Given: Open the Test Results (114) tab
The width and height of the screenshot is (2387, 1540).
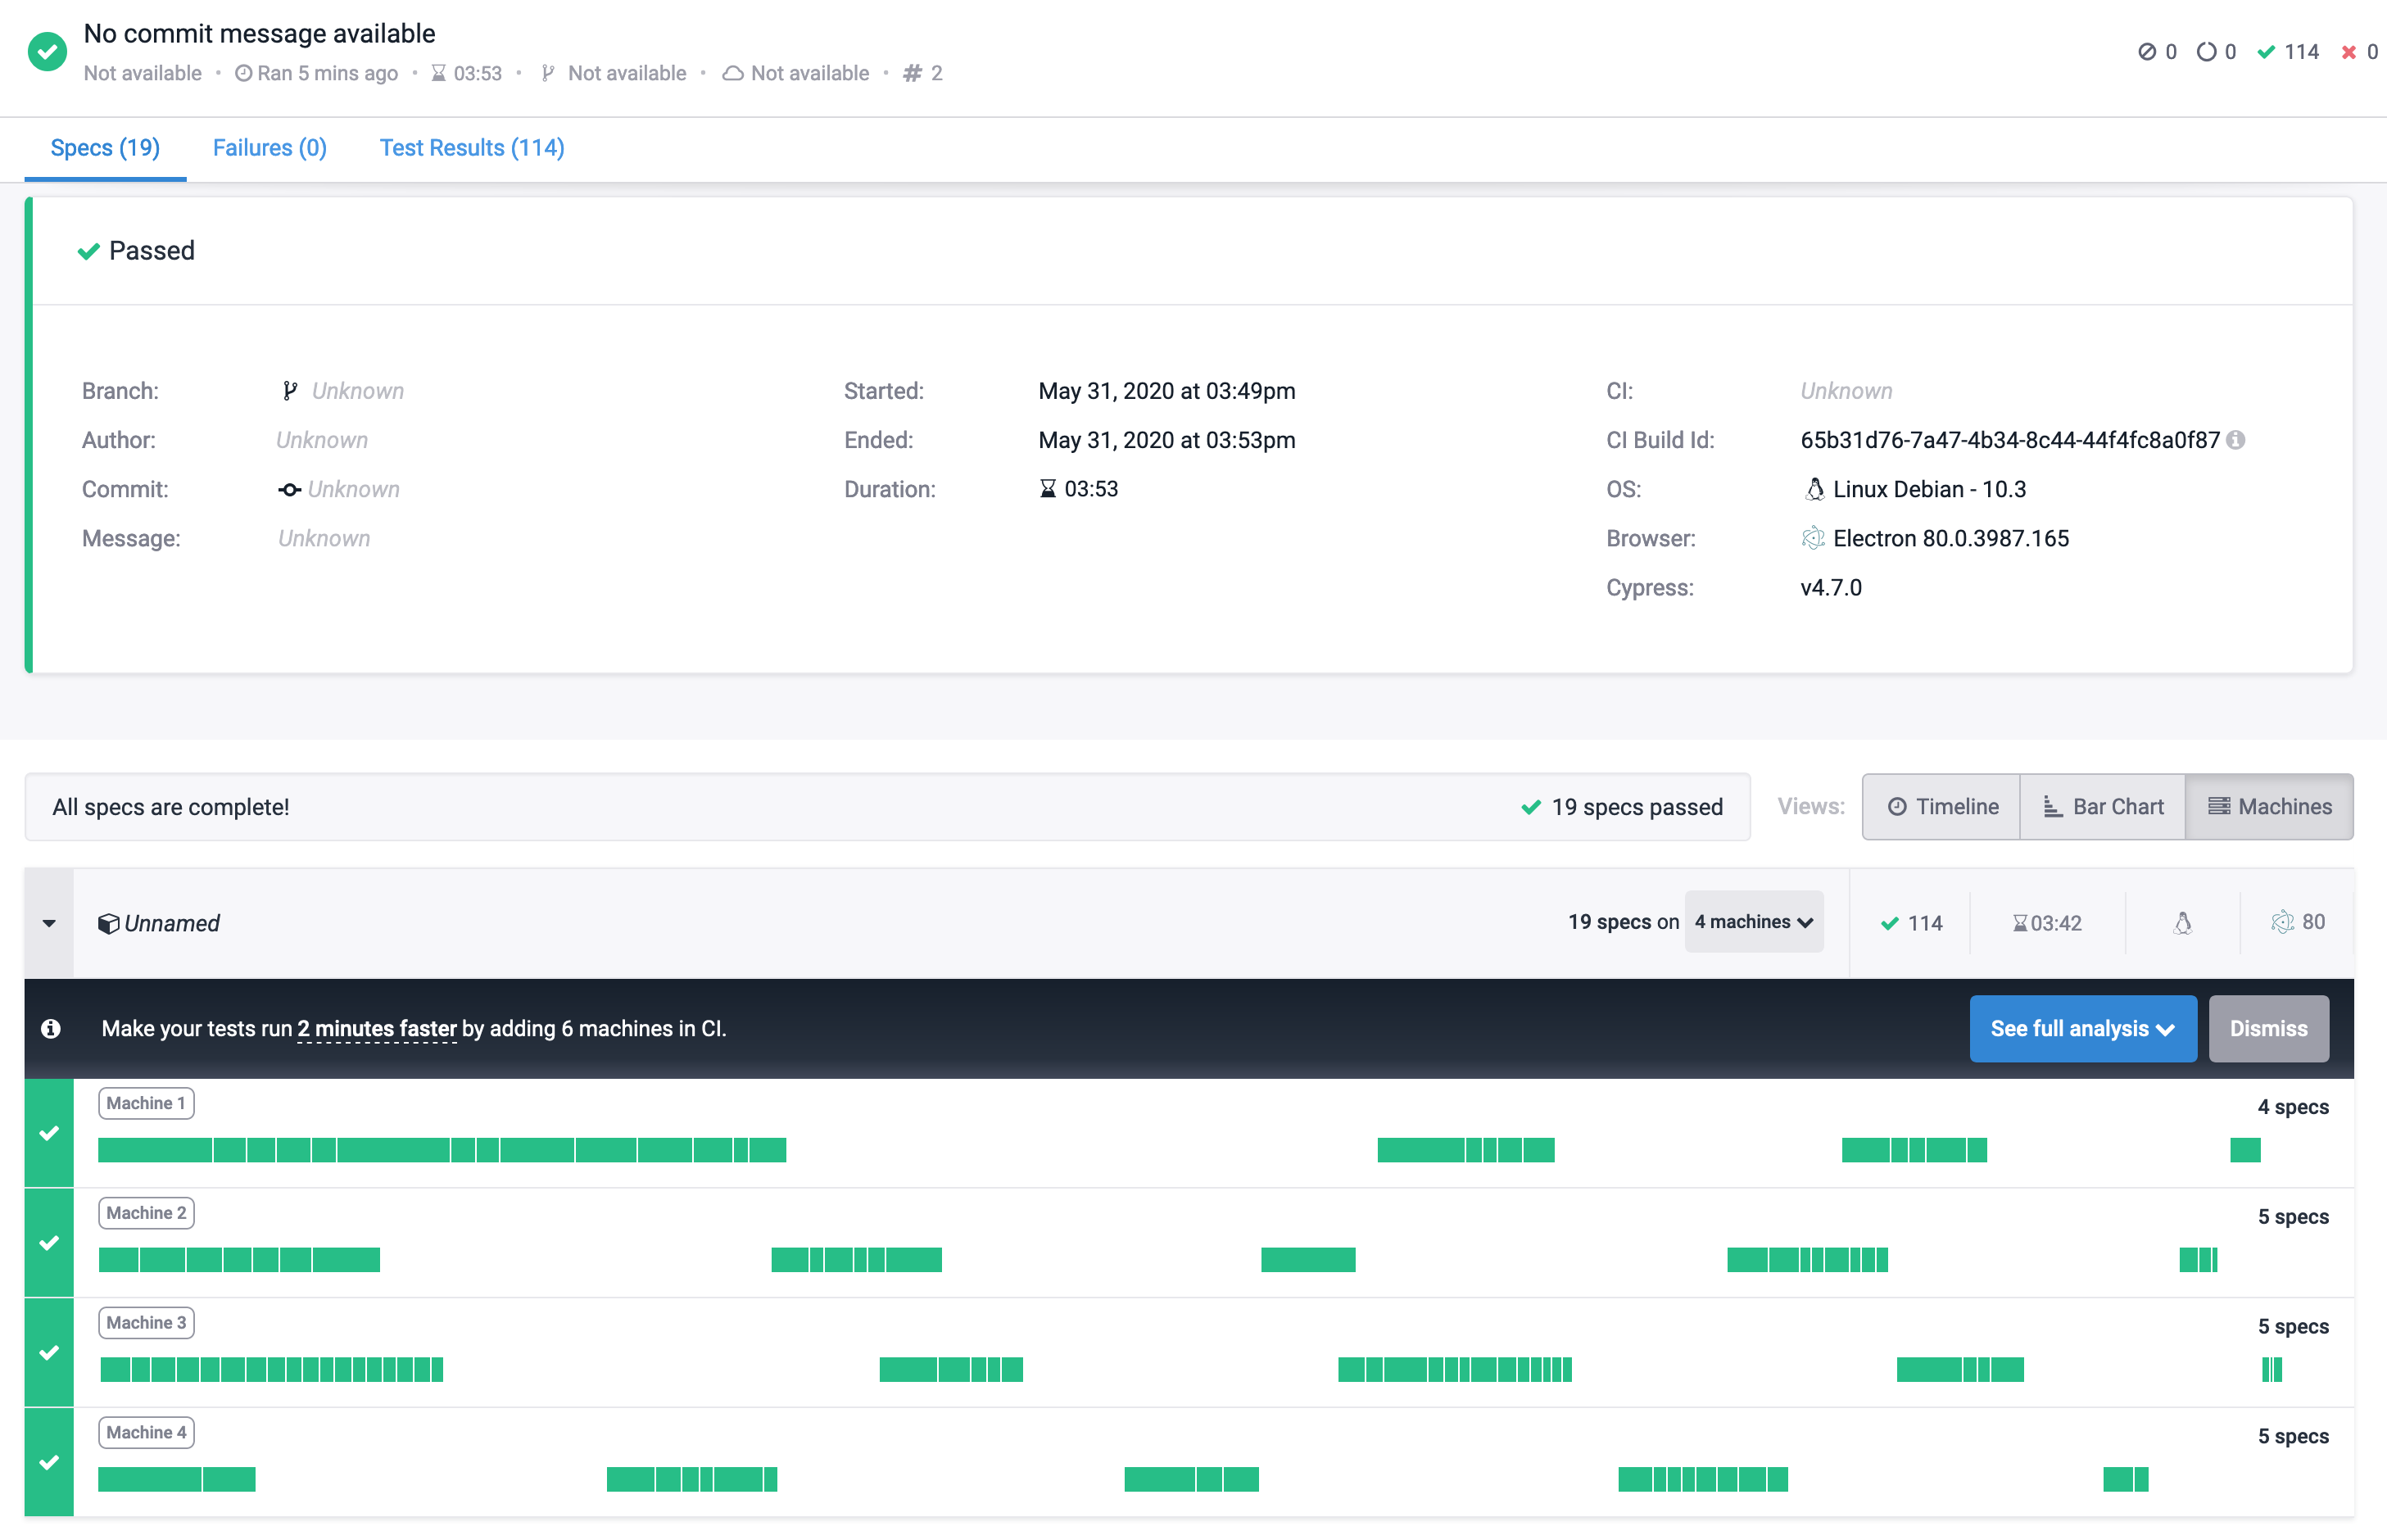Looking at the screenshot, I should point(471,148).
